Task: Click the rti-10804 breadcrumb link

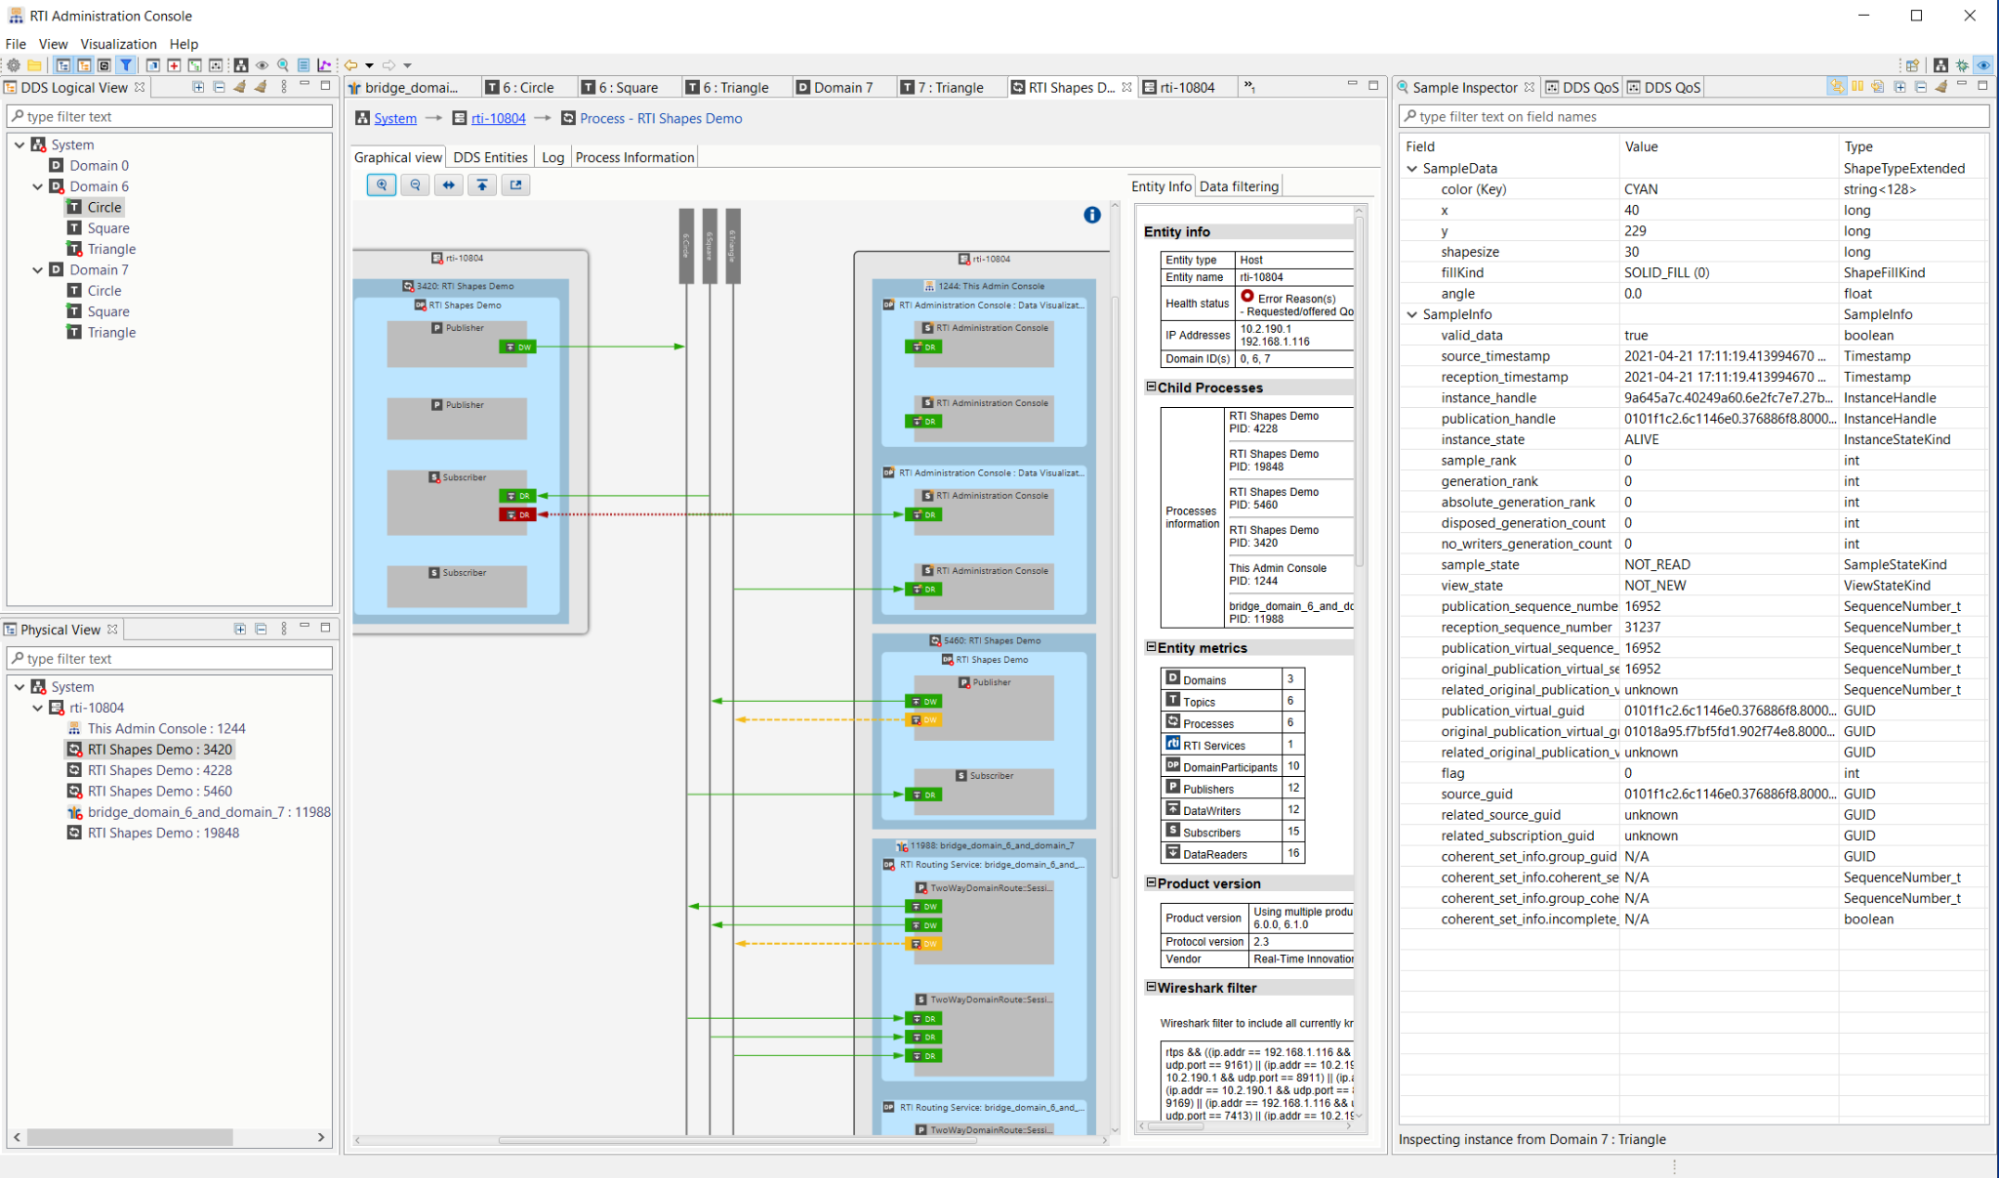Action: pyautogui.click(x=498, y=118)
